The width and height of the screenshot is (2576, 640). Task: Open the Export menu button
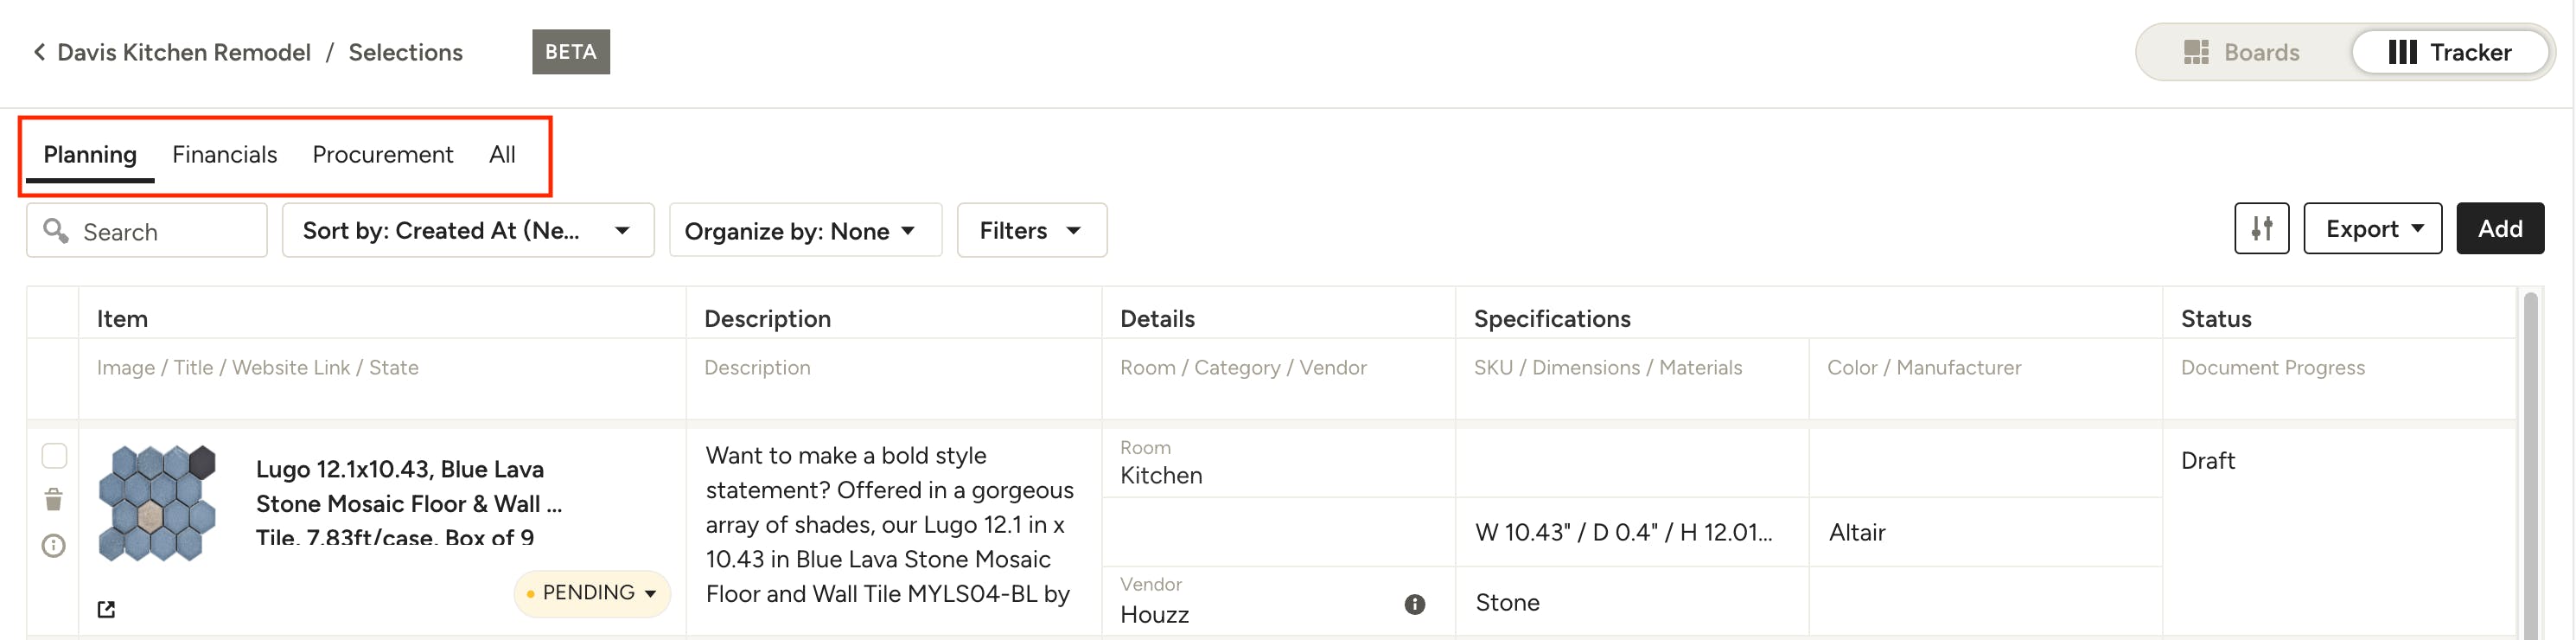2372,229
